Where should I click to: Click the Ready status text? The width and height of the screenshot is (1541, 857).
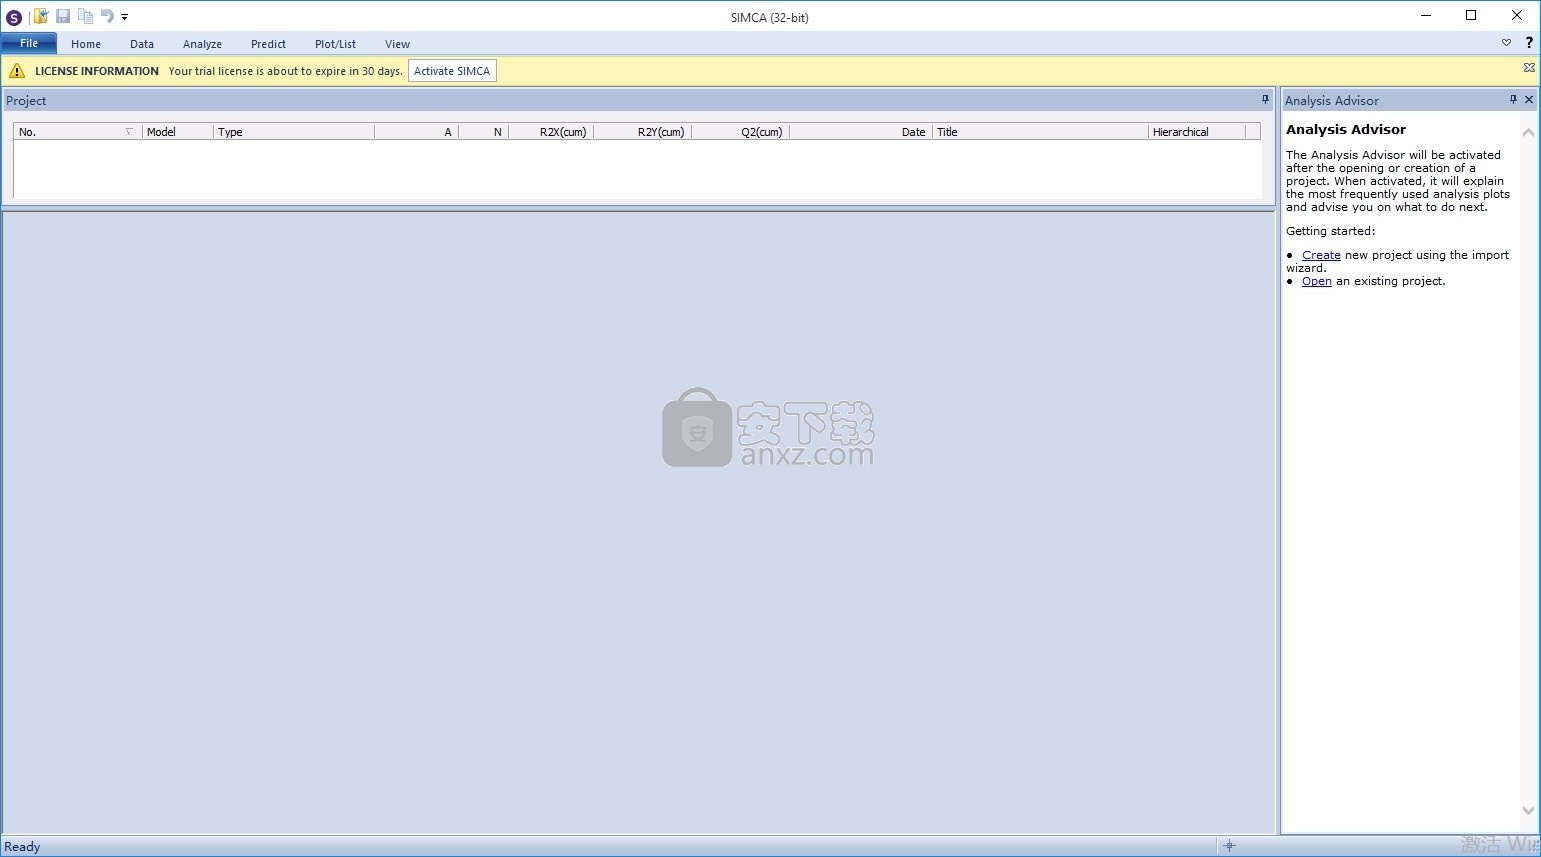tap(22, 847)
